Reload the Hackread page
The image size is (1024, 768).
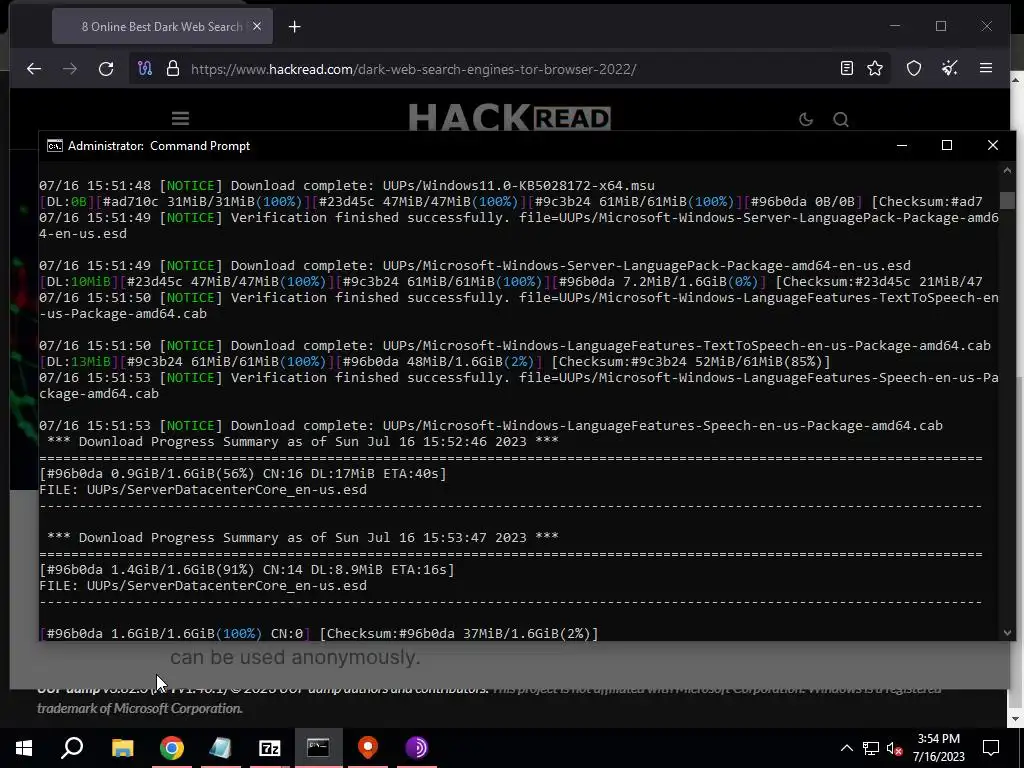coord(106,69)
